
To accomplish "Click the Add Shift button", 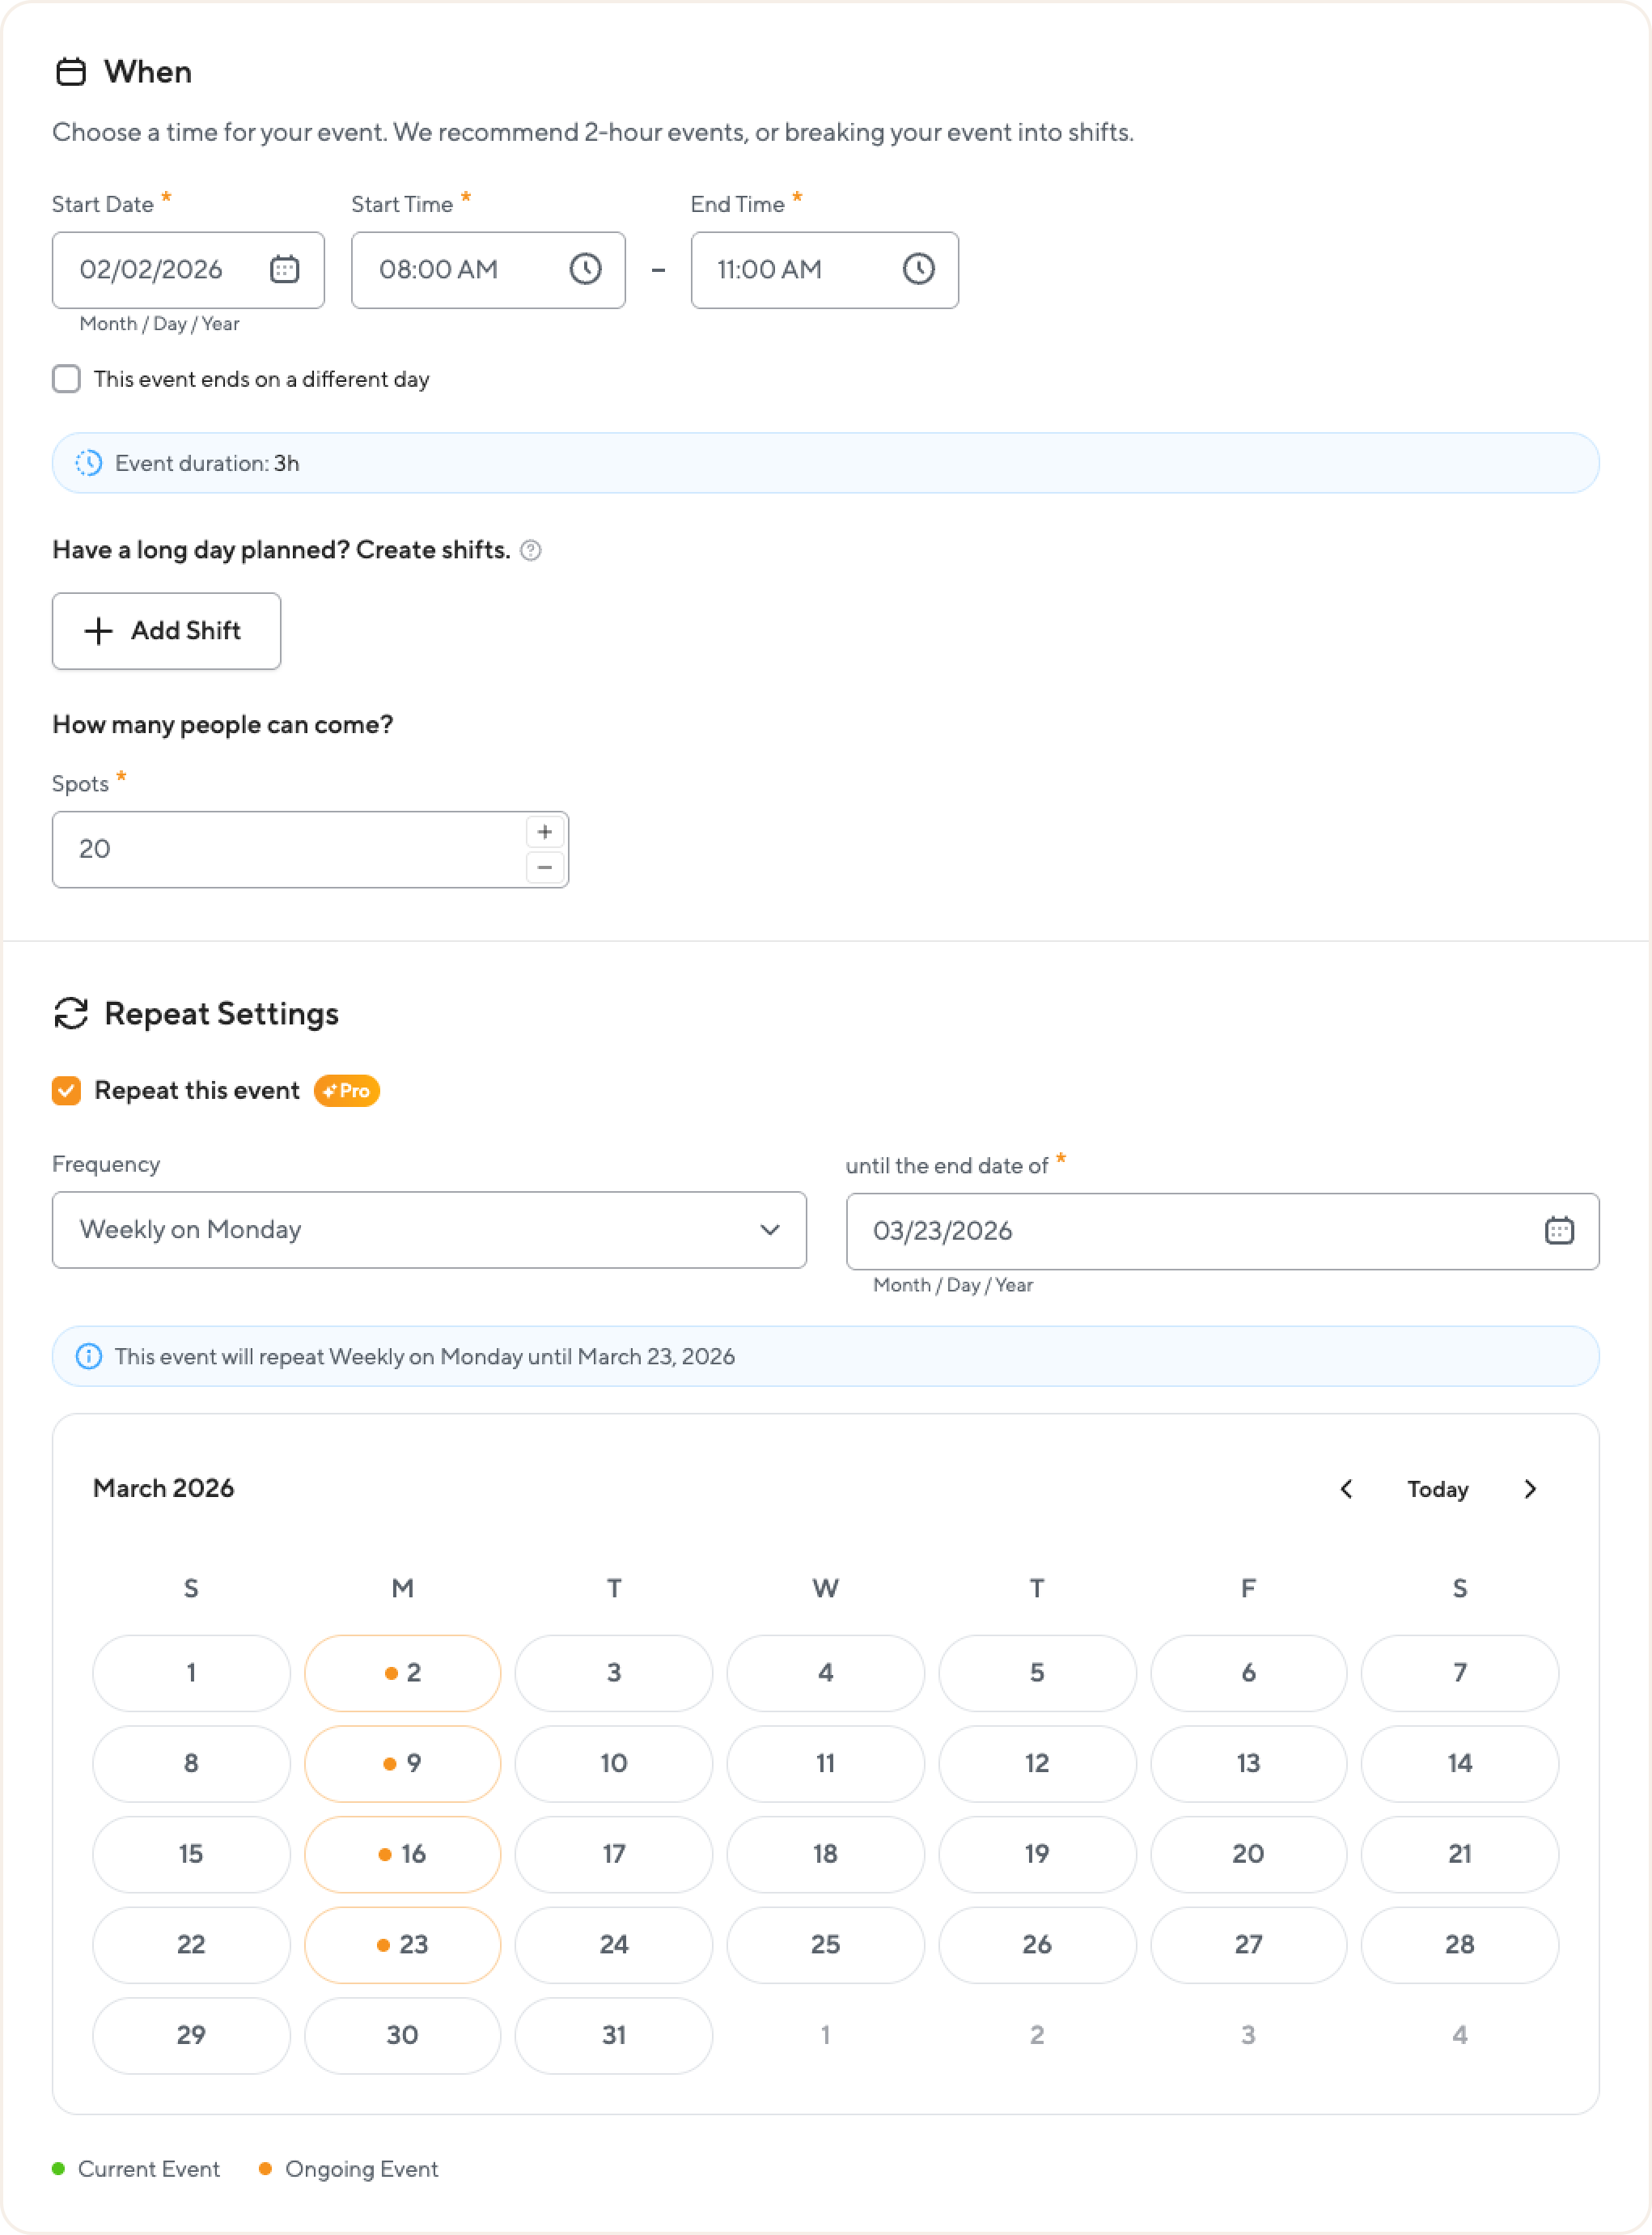I will (x=166, y=630).
